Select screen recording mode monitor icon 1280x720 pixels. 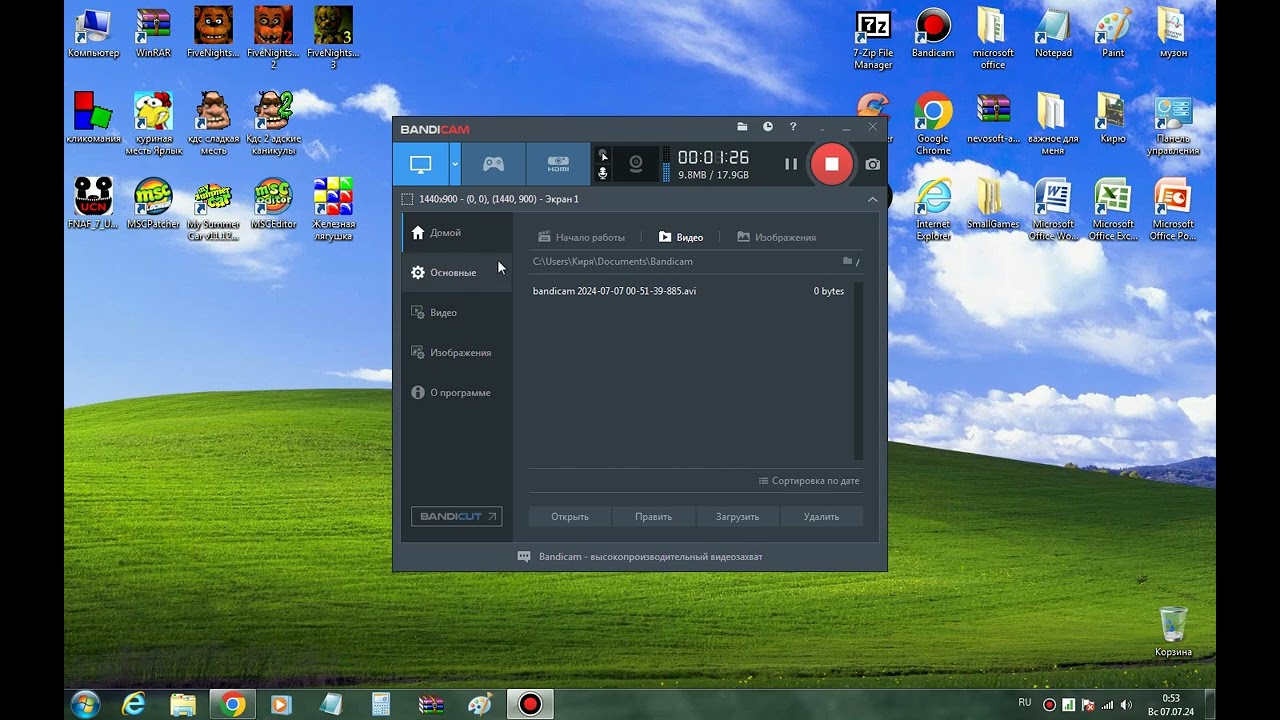point(421,164)
